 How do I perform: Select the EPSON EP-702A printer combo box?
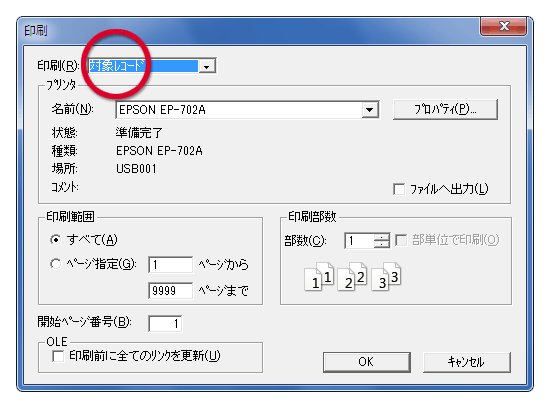click(247, 110)
